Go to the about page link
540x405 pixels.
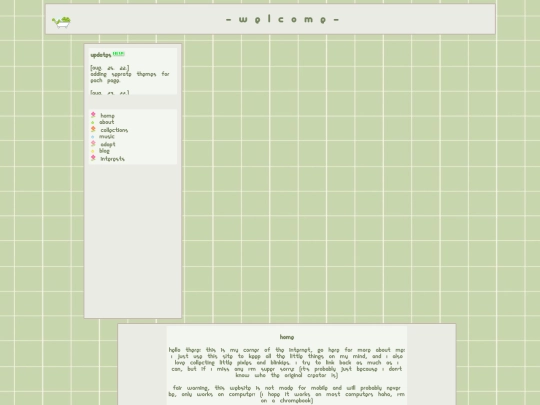(106, 122)
